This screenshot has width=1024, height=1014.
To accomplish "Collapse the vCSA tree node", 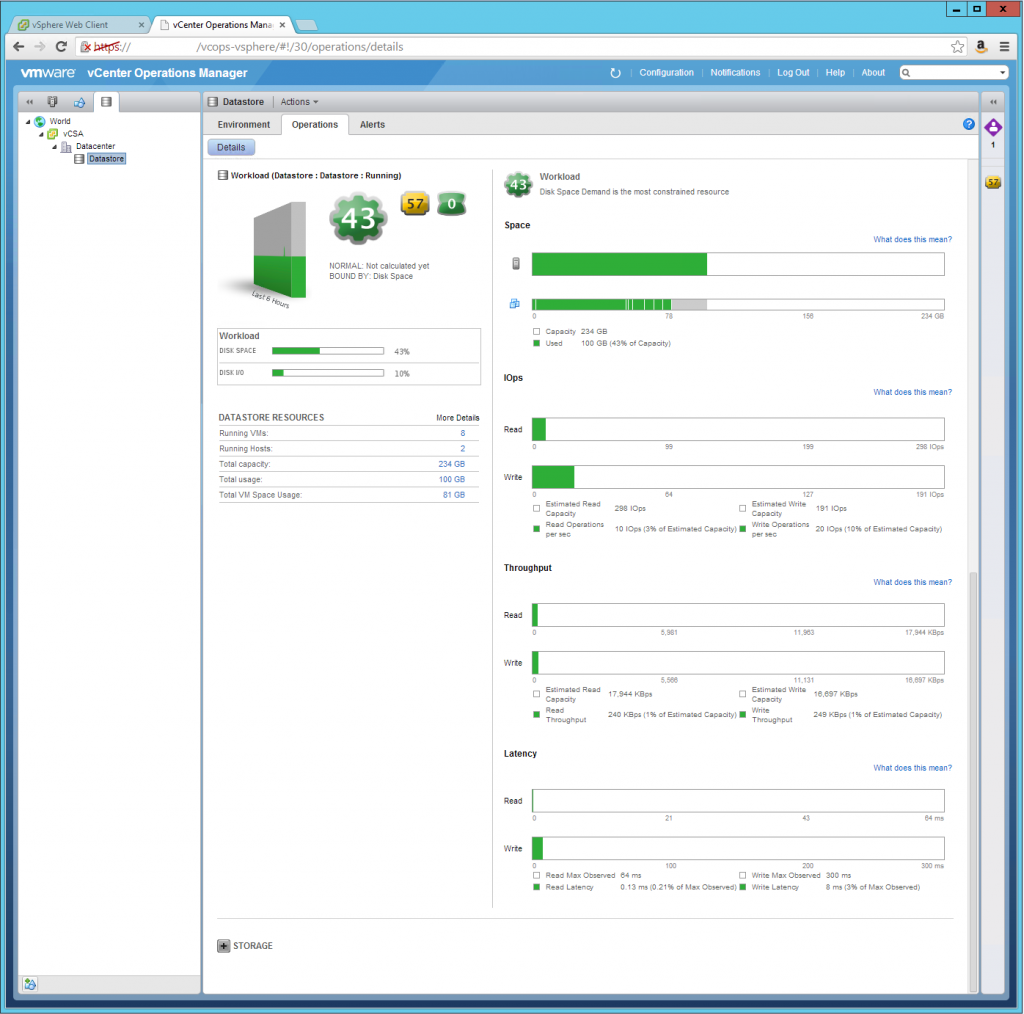I will click(41, 134).
